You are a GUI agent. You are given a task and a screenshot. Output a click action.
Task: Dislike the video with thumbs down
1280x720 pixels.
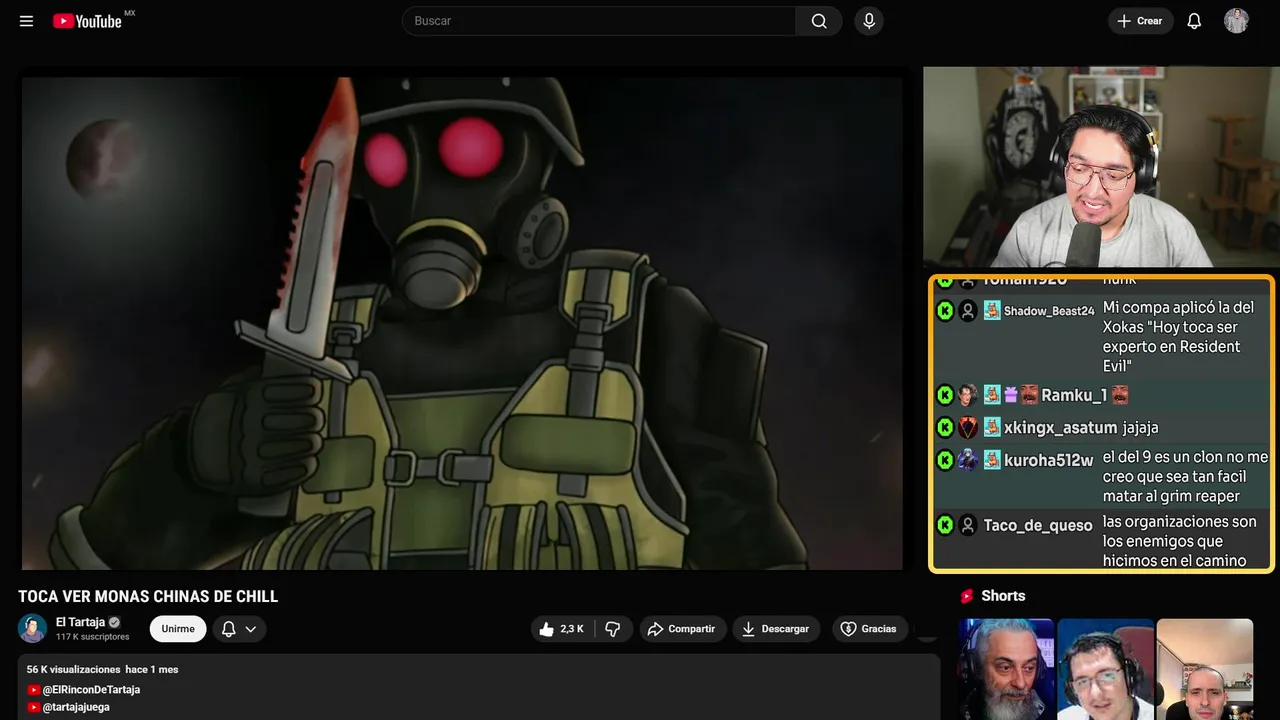(x=613, y=629)
